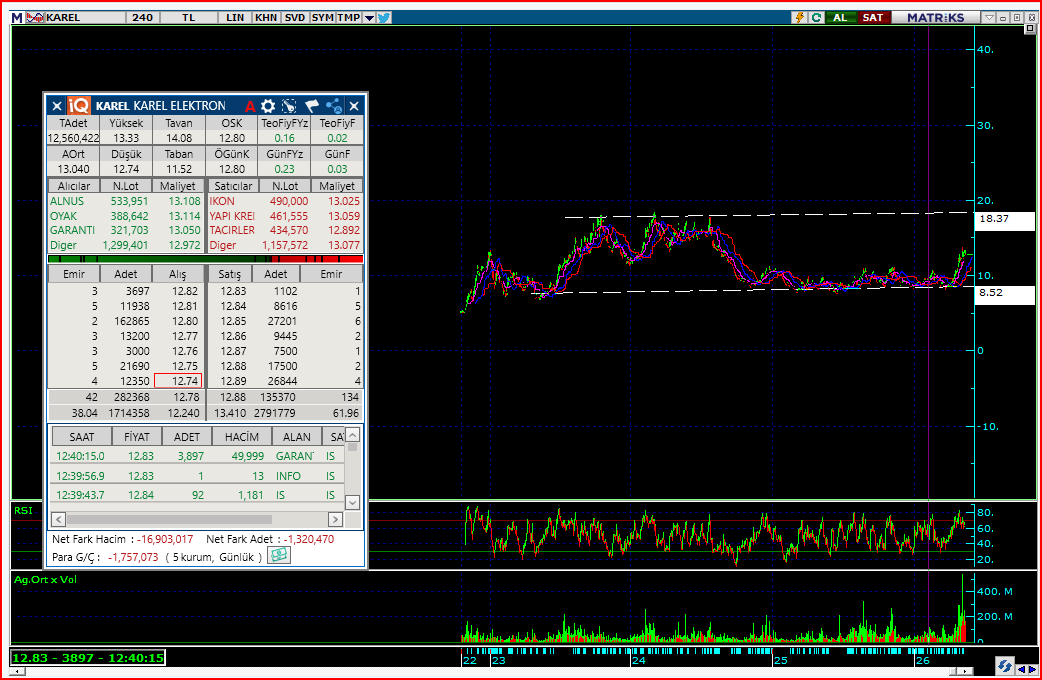Click the SAAT column header

81,437
